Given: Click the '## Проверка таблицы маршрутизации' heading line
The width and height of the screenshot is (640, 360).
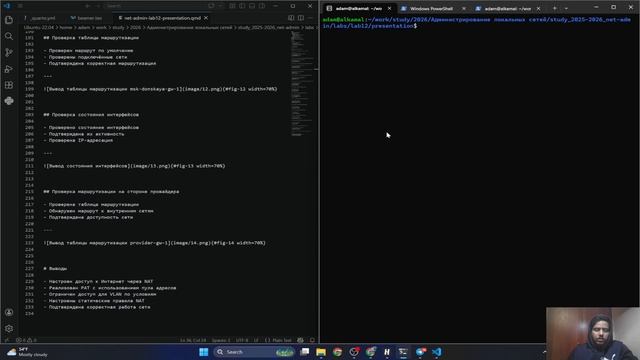Looking at the screenshot, I should click(91, 38).
